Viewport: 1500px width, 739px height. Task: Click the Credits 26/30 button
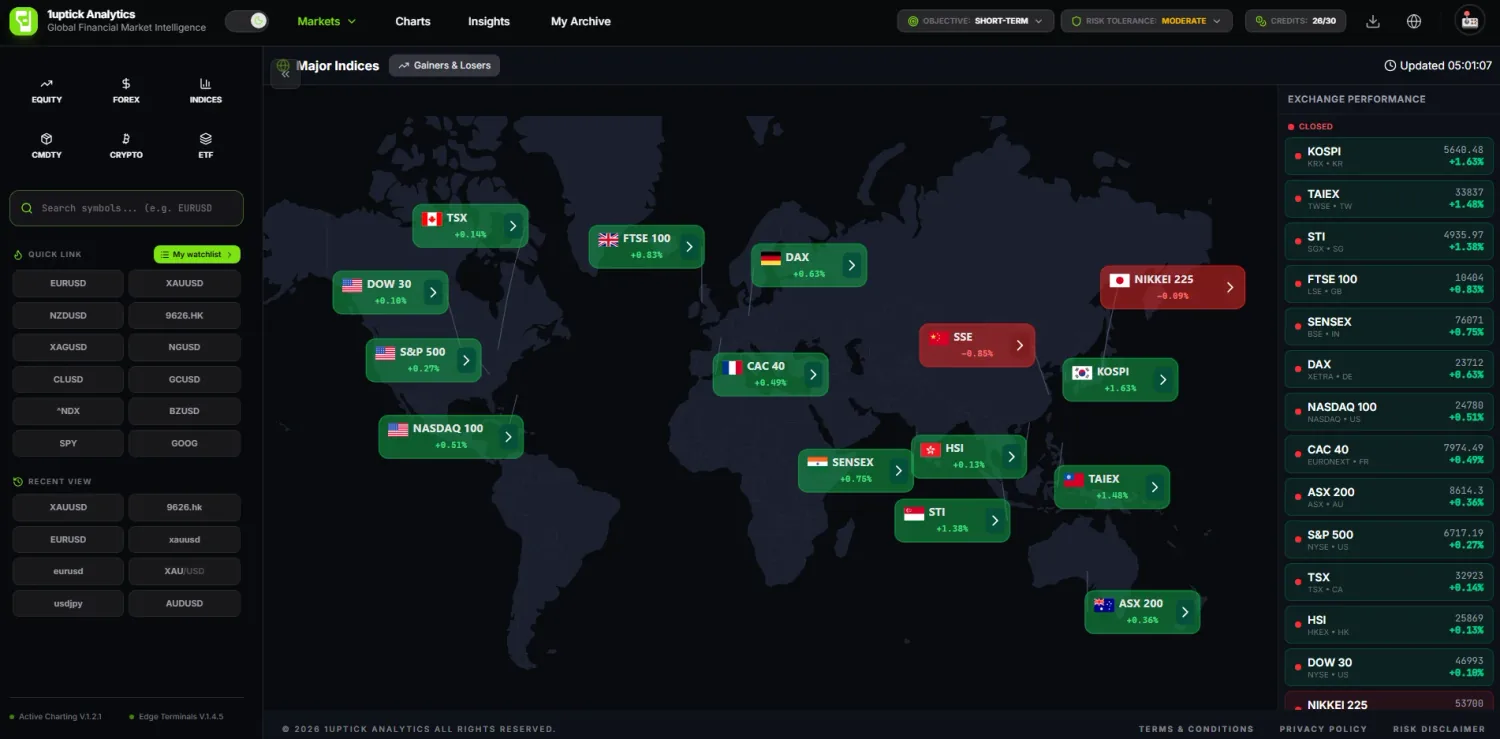[x=1296, y=21]
